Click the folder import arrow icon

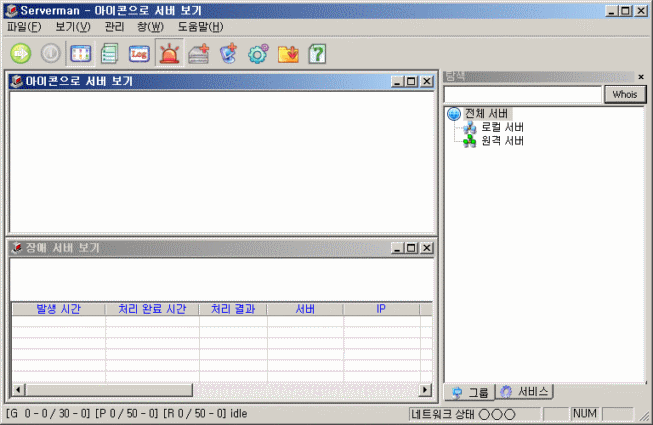point(288,54)
